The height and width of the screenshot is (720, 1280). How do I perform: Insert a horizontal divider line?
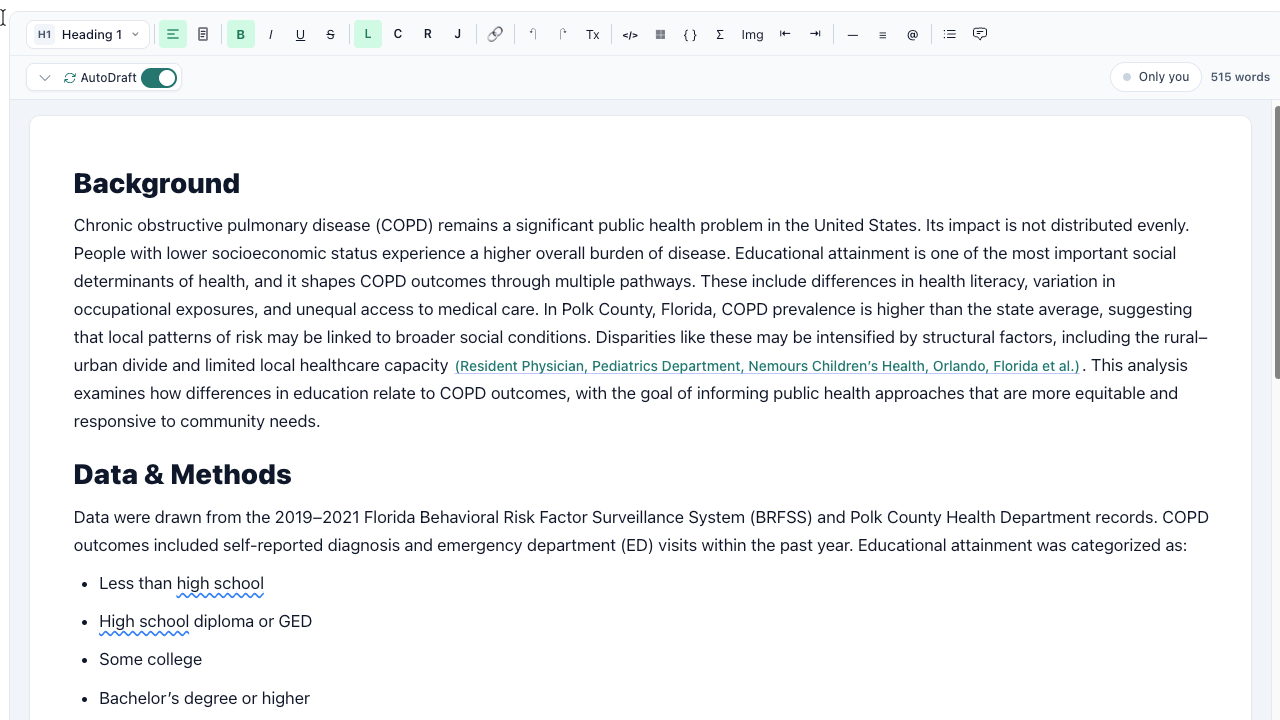point(852,34)
